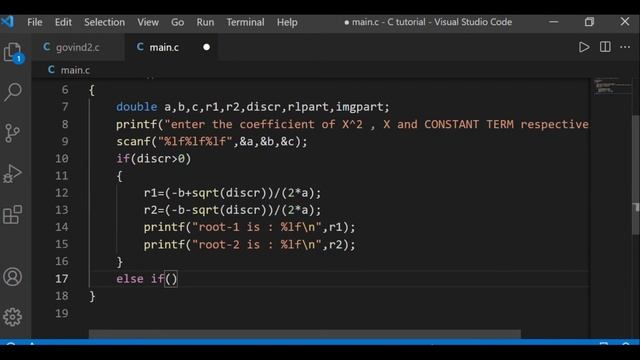
Task: Click the vertical editor scrollbar
Action: tap(636, 176)
